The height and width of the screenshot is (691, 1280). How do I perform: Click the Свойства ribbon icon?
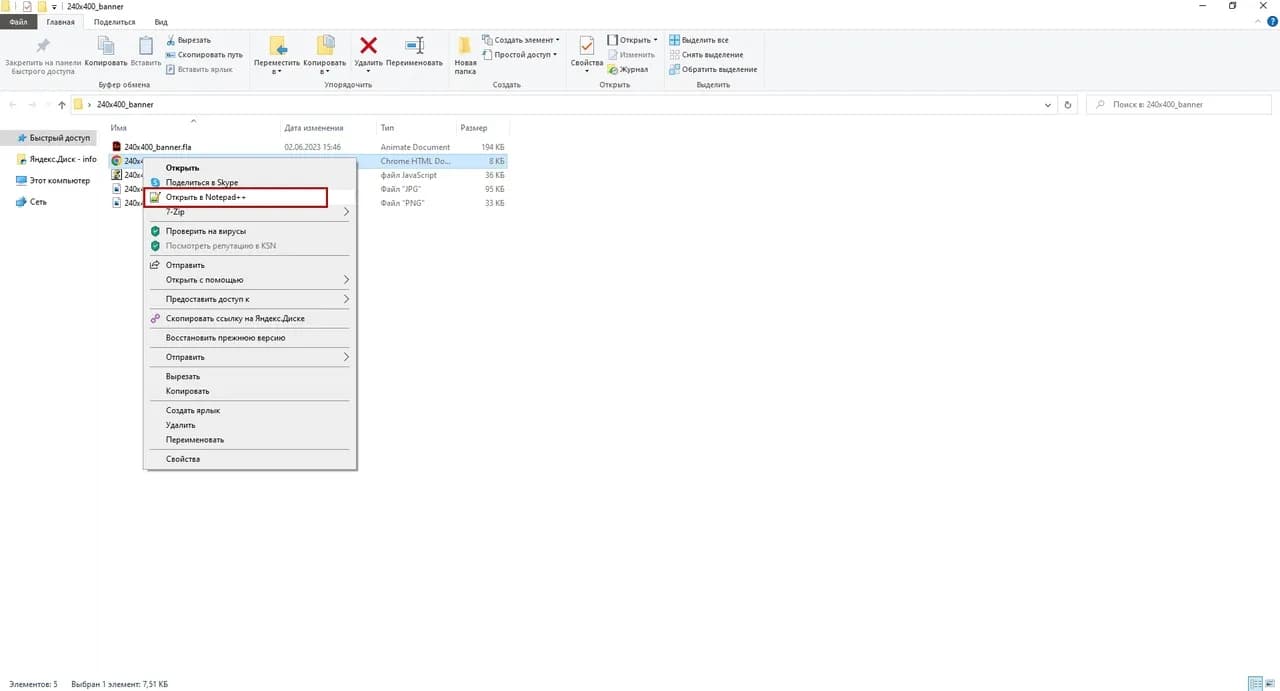pyautogui.click(x=586, y=46)
